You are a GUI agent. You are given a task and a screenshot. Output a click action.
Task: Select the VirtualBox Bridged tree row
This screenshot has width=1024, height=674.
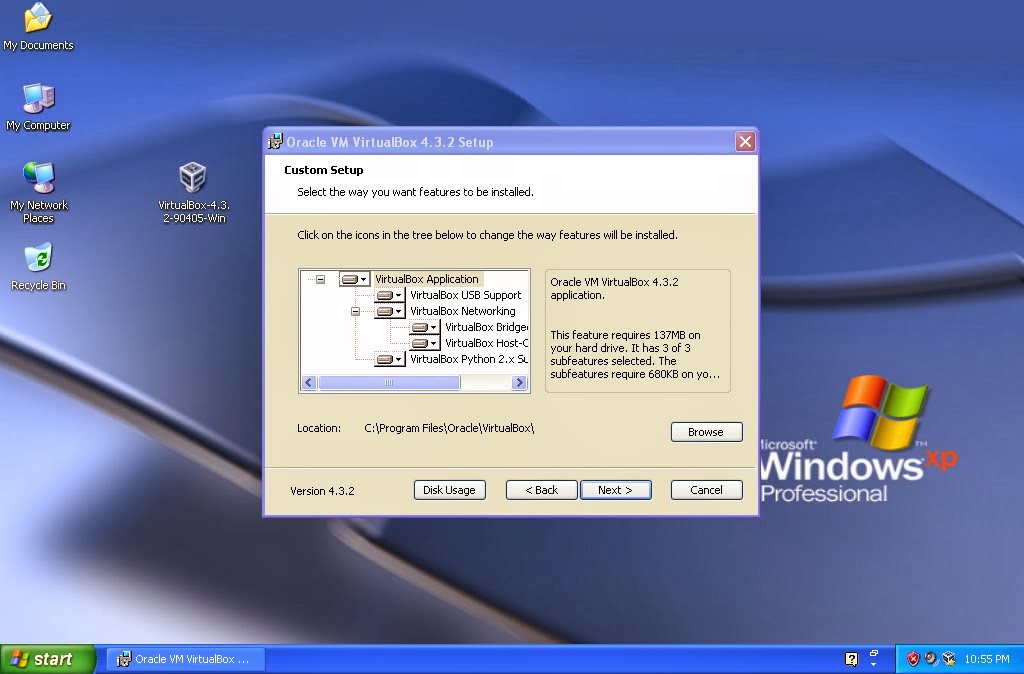click(x=486, y=327)
